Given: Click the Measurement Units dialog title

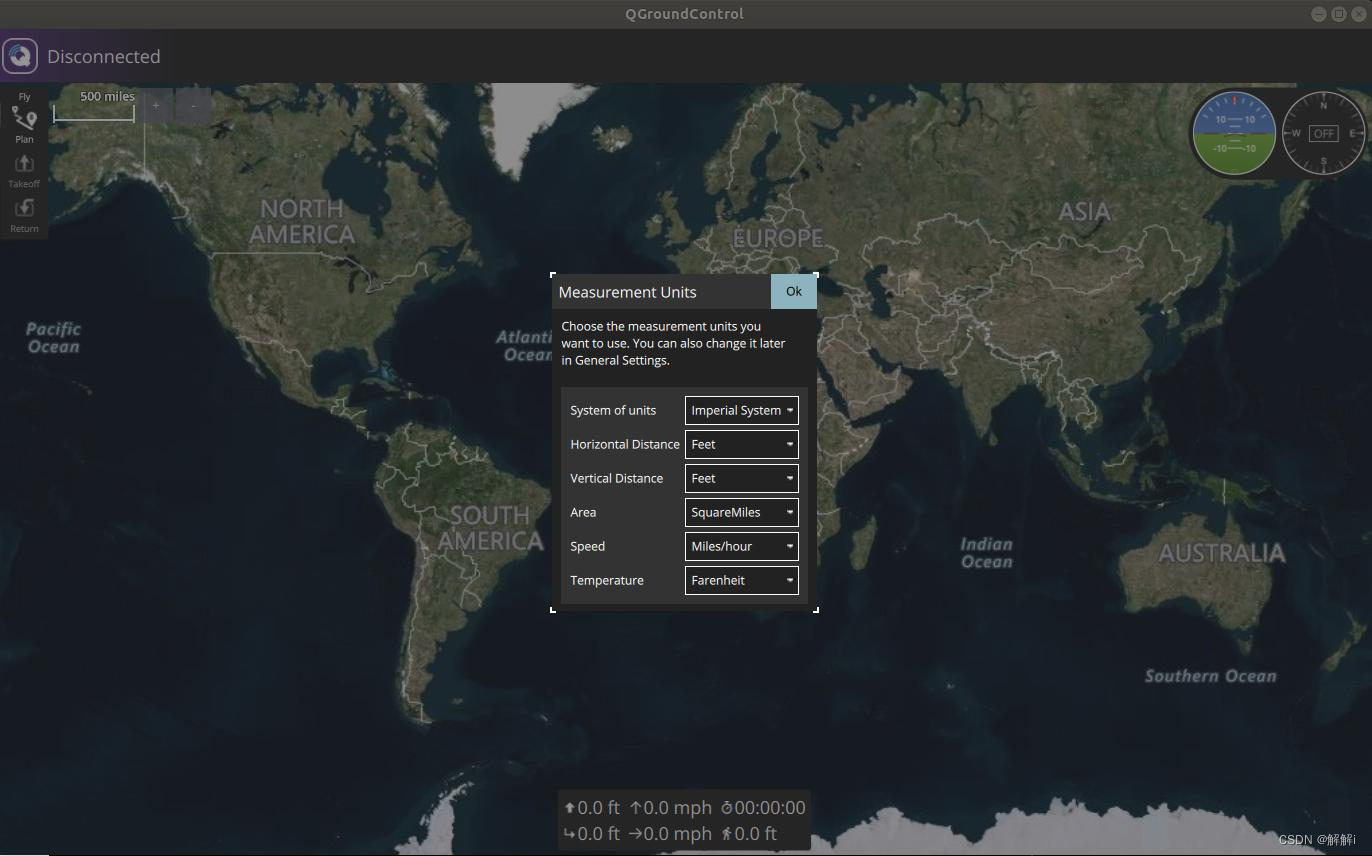Looking at the screenshot, I should (x=627, y=292).
